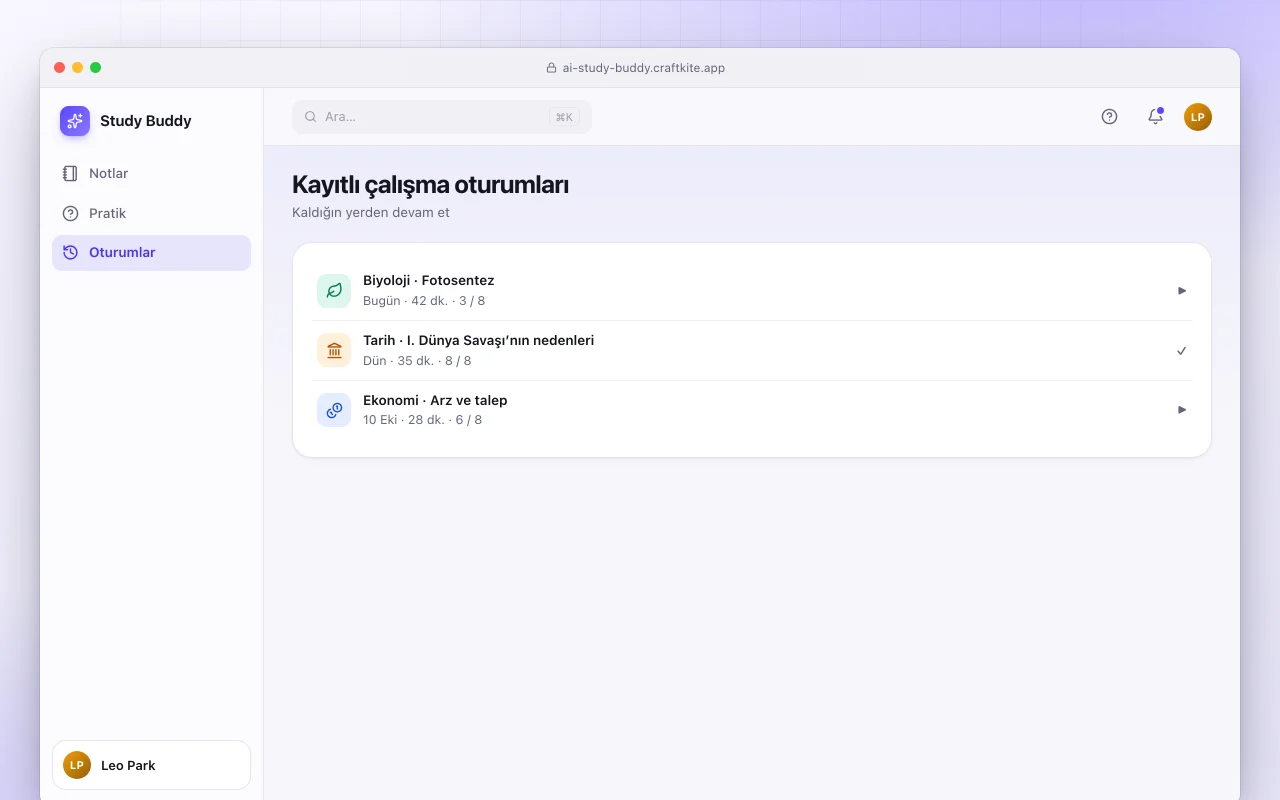This screenshot has width=1280, height=800.
Task: Open Ekonomi · Arz ve talep title
Action: pos(435,400)
